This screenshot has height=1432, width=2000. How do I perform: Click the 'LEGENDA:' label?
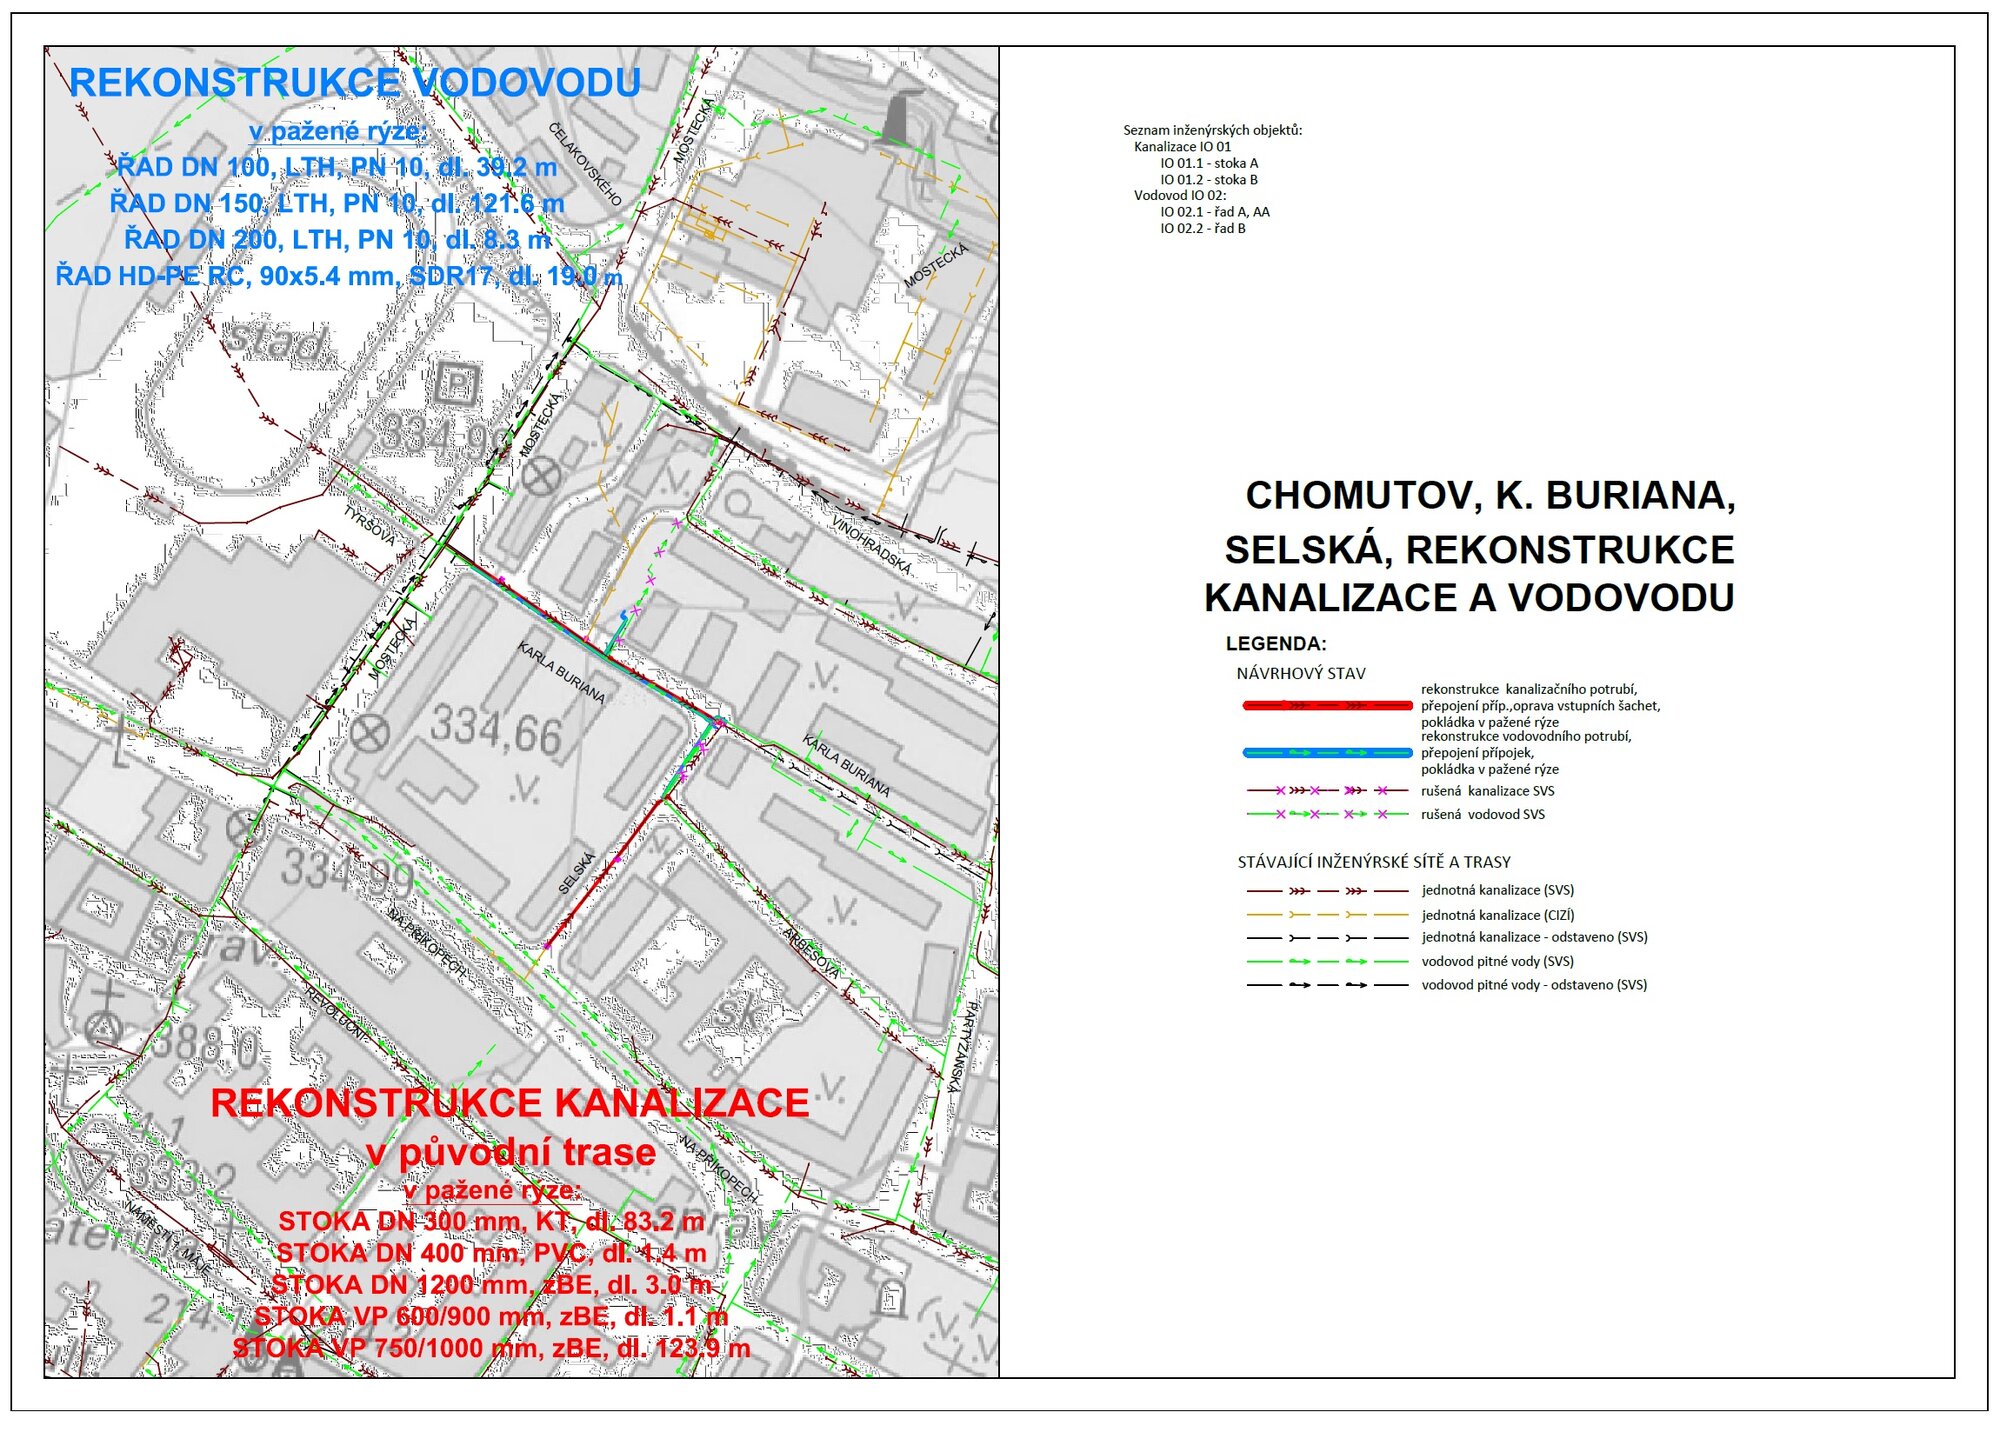(1276, 644)
